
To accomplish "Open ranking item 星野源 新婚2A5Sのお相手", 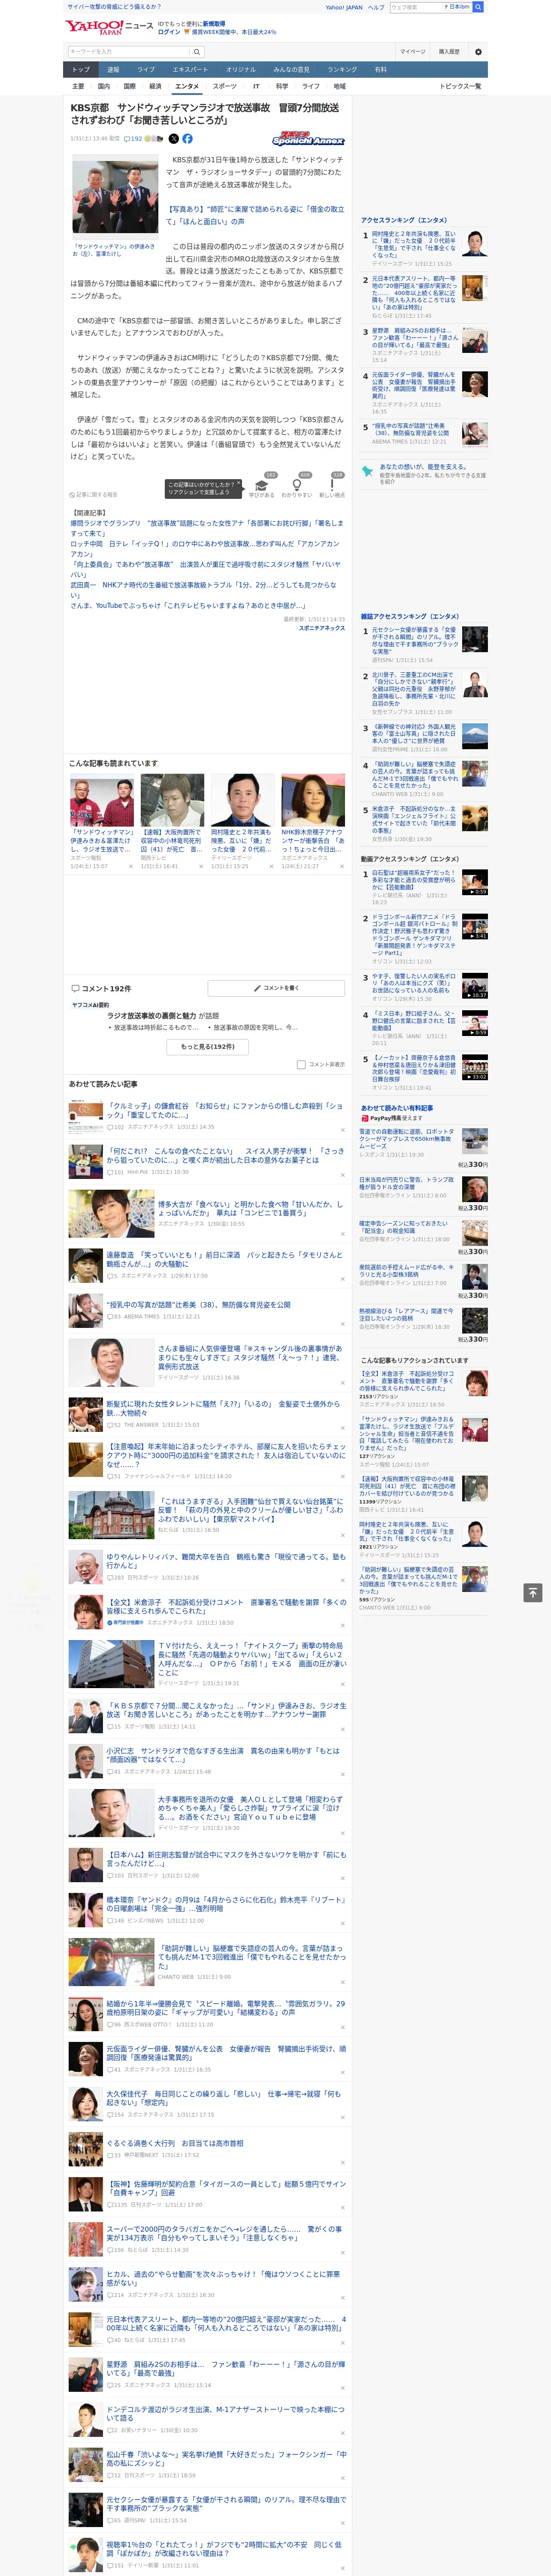I will pos(415,338).
